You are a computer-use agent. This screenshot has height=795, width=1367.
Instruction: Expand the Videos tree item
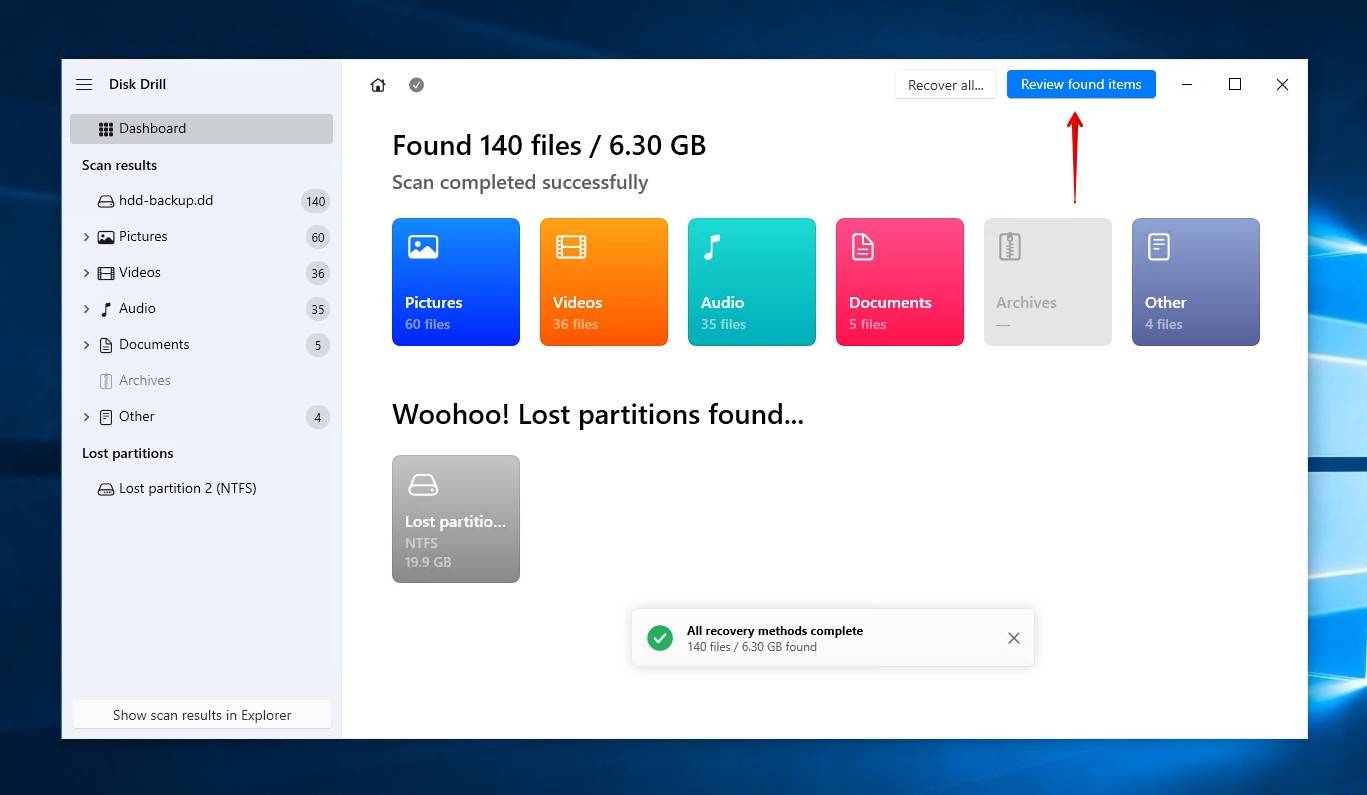click(87, 273)
